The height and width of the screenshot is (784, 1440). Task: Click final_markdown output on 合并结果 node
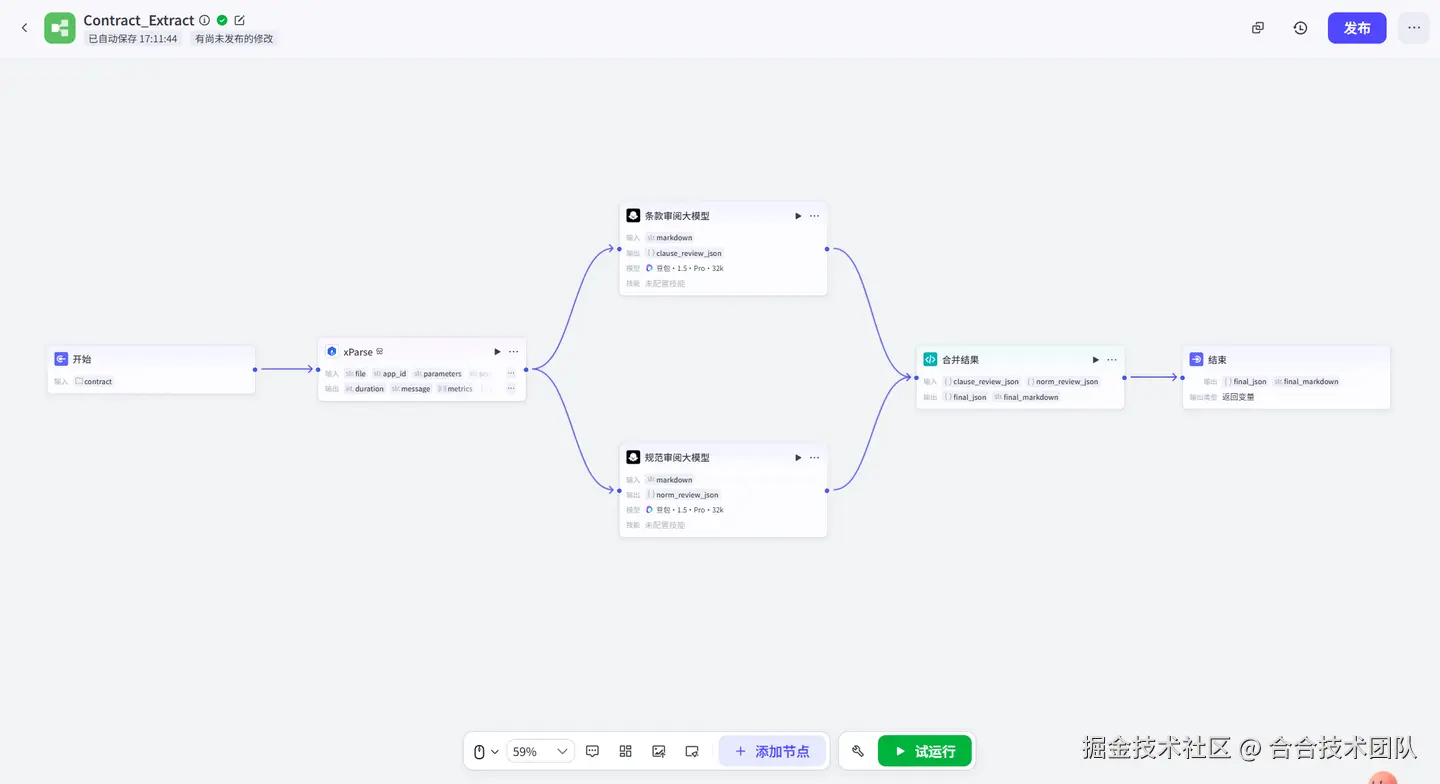tap(1026, 397)
